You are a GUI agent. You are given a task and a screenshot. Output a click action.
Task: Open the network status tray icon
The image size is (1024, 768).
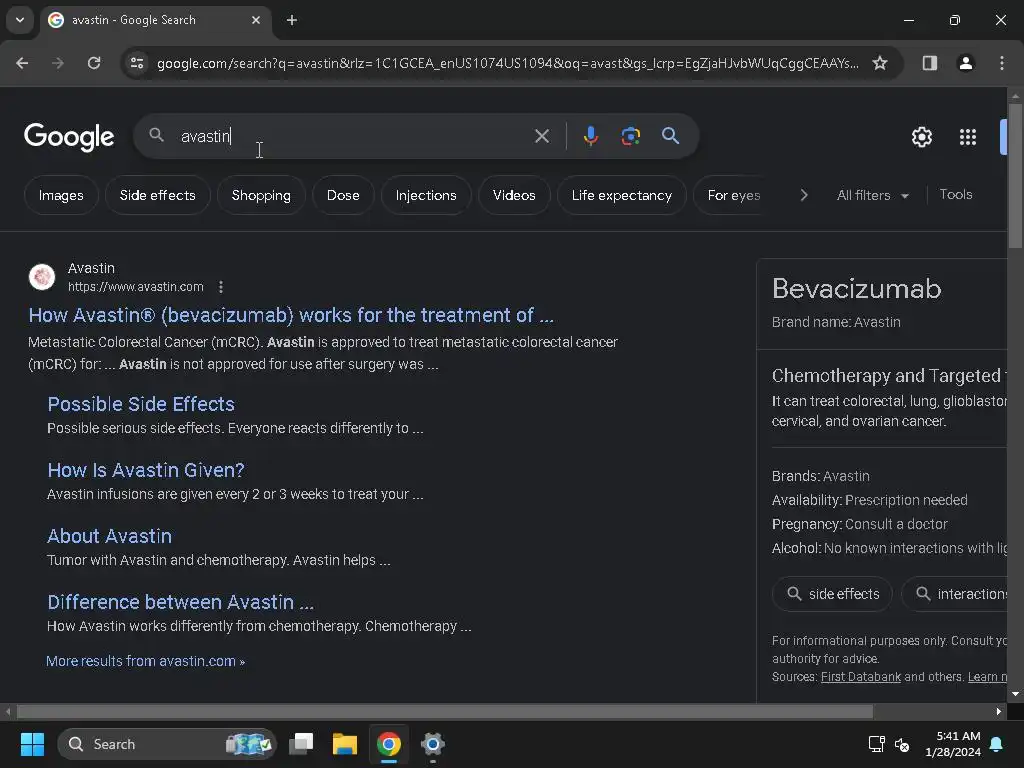pyautogui.click(x=876, y=744)
